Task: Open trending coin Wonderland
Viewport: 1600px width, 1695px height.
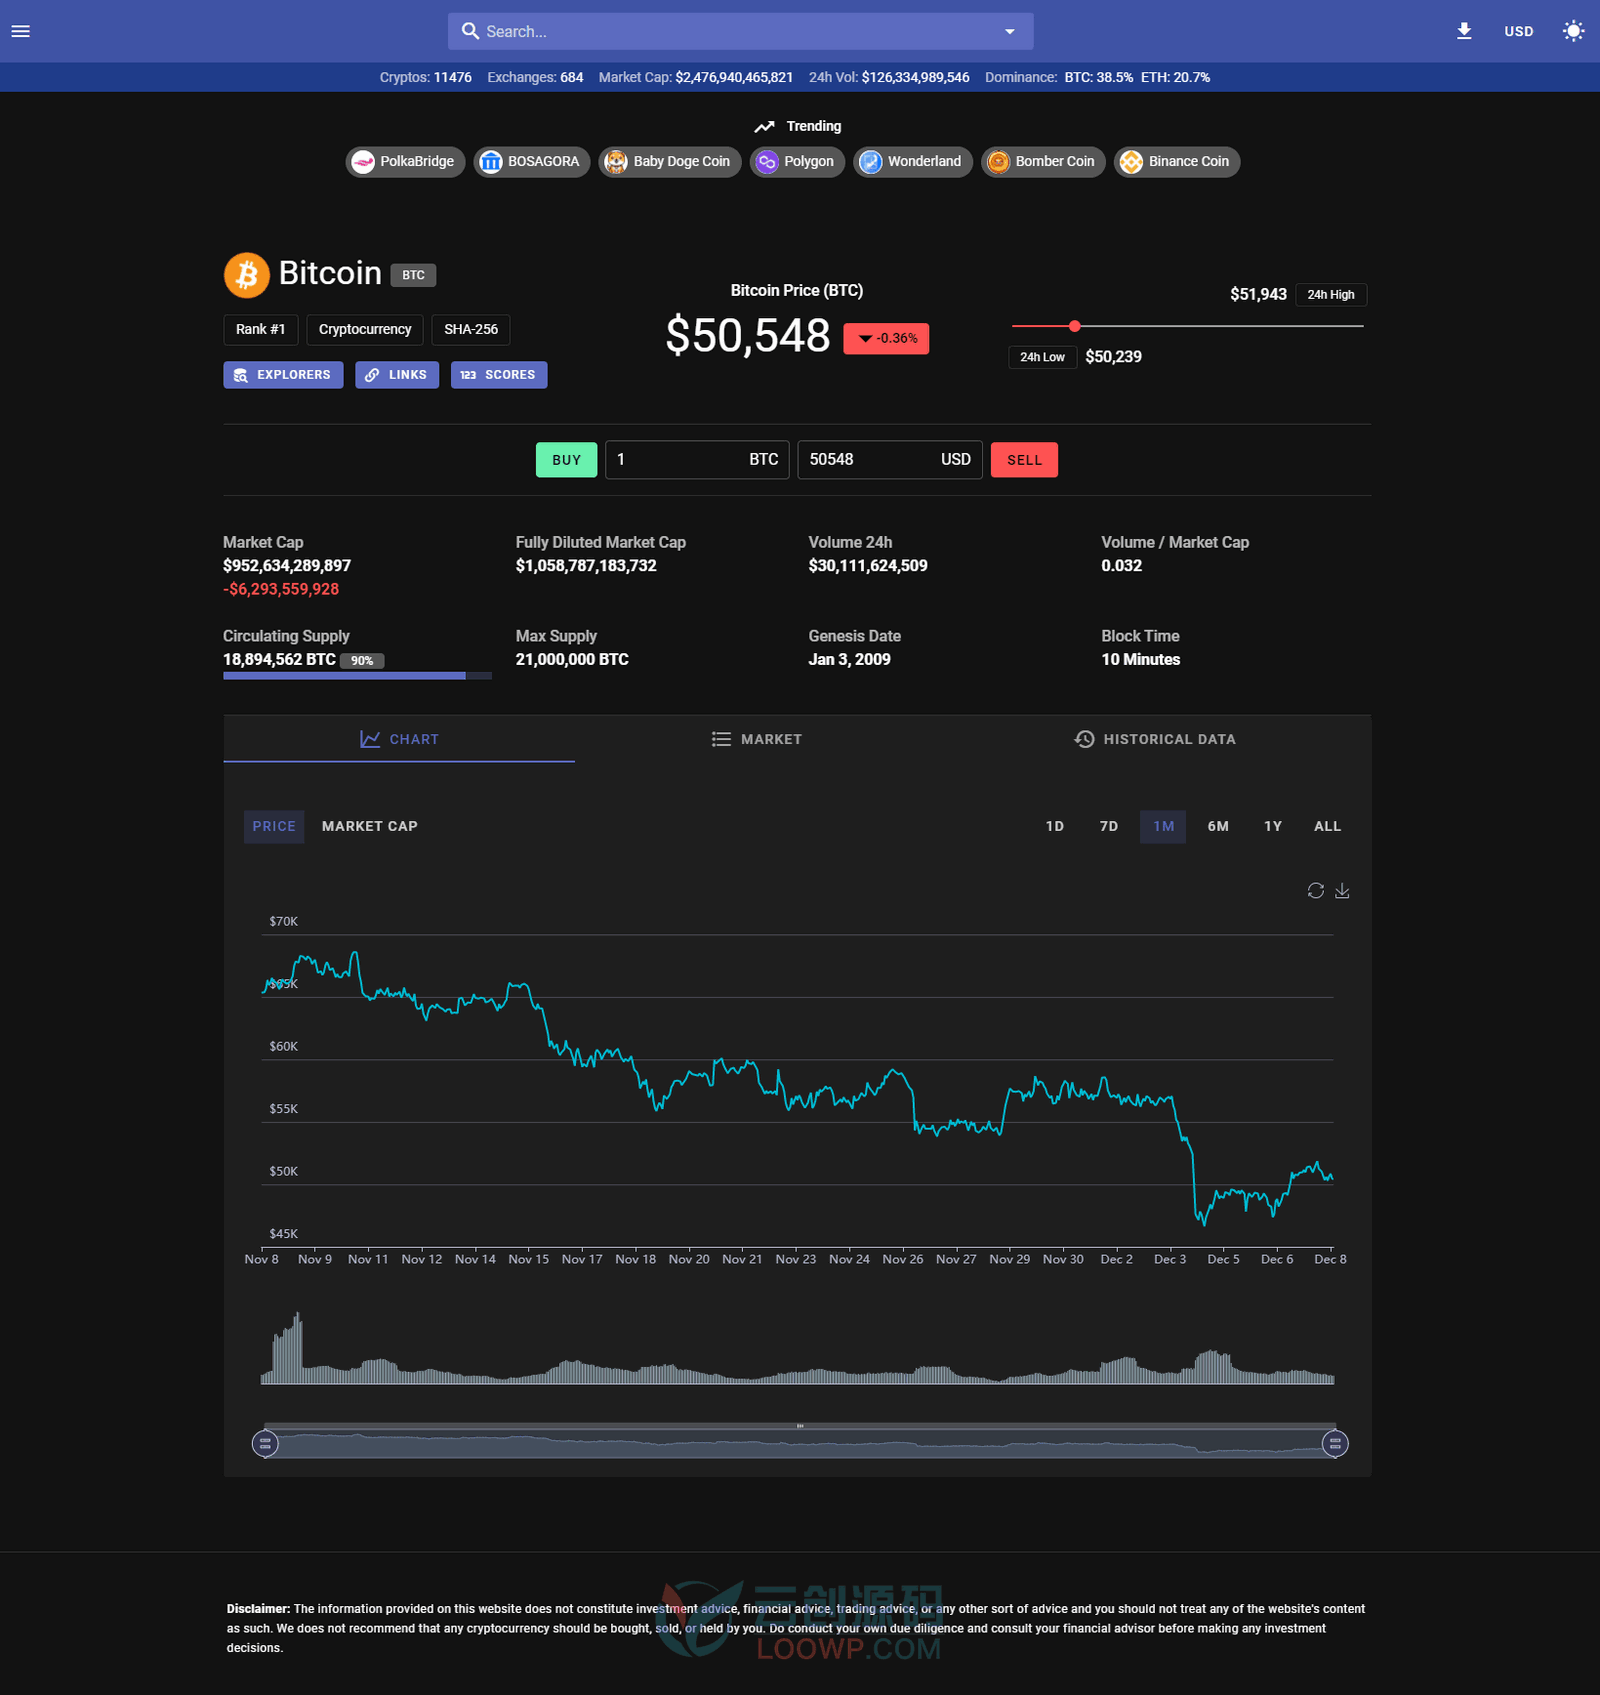Action: click(912, 161)
